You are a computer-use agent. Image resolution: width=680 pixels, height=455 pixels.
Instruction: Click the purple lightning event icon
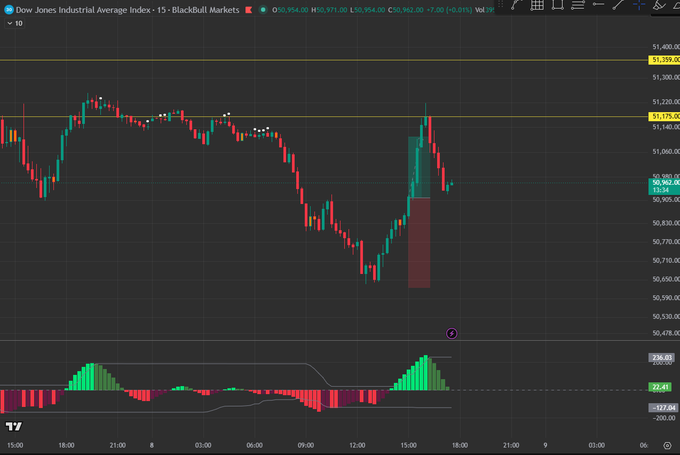point(451,333)
